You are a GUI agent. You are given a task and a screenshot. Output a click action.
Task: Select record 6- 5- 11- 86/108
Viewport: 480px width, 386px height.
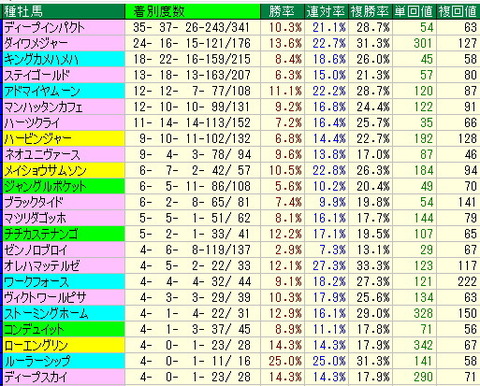(x=195, y=186)
